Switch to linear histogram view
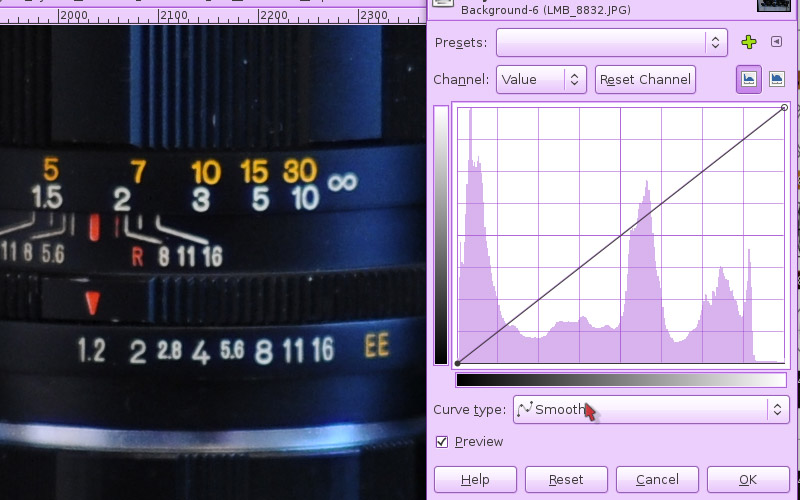800x500 pixels. 749,79
